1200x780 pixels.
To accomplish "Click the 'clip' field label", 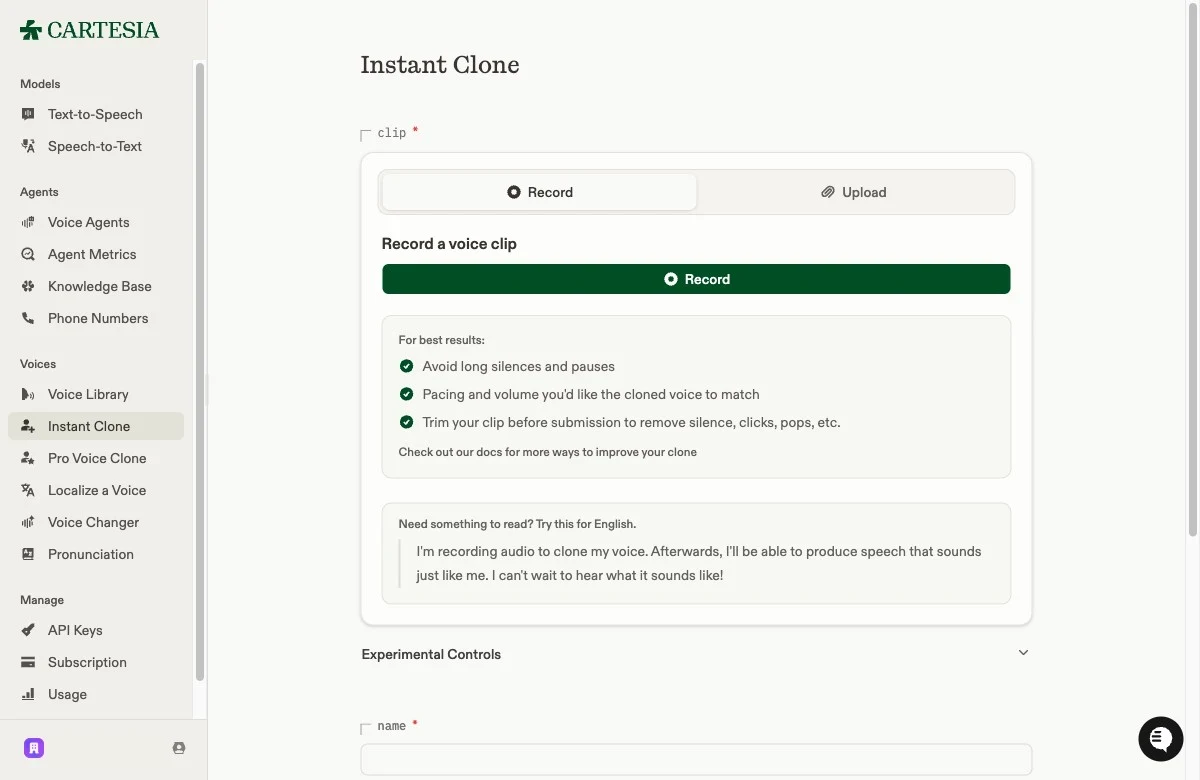I will point(392,133).
